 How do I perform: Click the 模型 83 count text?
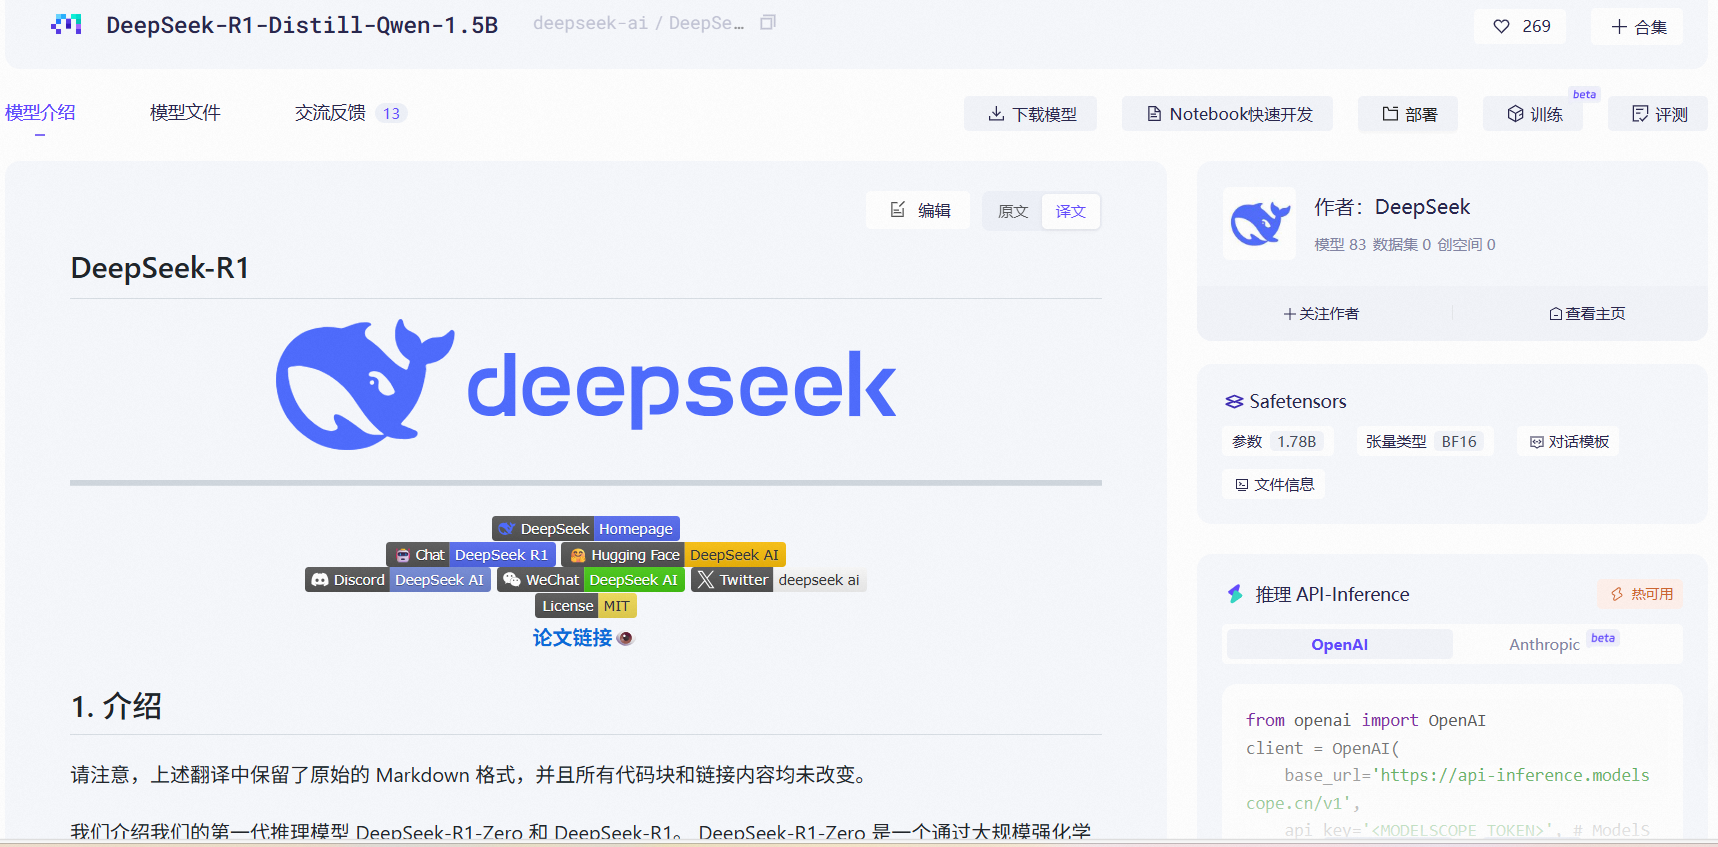pos(1339,244)
